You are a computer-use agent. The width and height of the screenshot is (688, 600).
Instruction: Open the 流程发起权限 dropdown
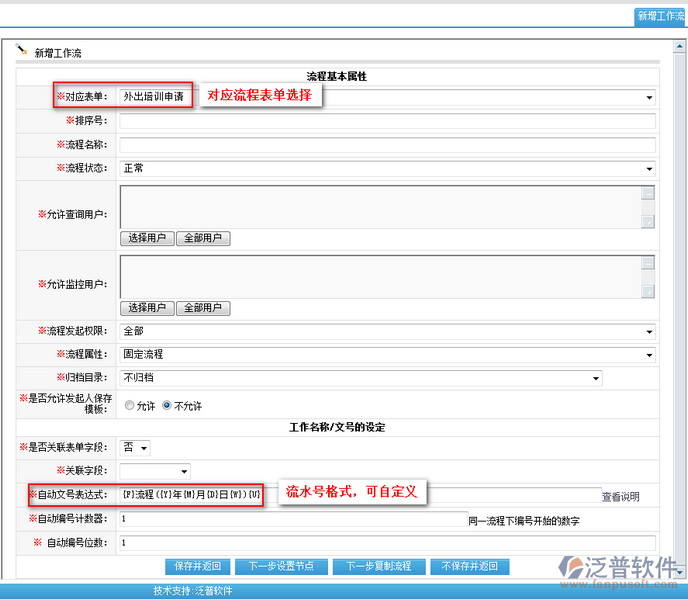coord(387,331)
